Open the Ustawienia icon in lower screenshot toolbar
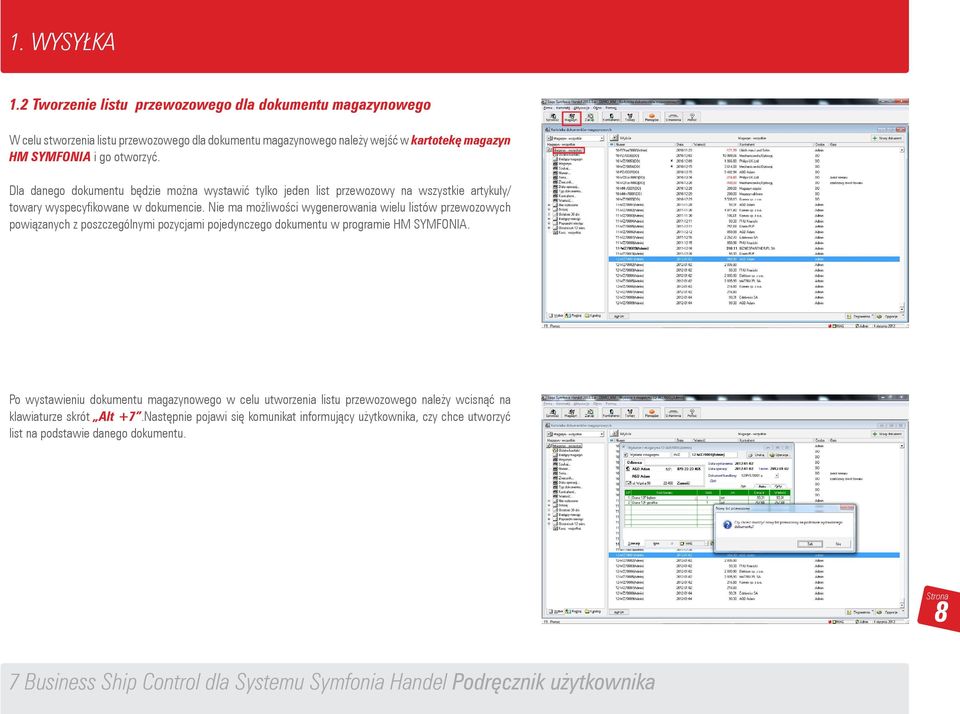The height and width of the screenshot is (714, 960). pyautogui.click(x=673, y=413)
